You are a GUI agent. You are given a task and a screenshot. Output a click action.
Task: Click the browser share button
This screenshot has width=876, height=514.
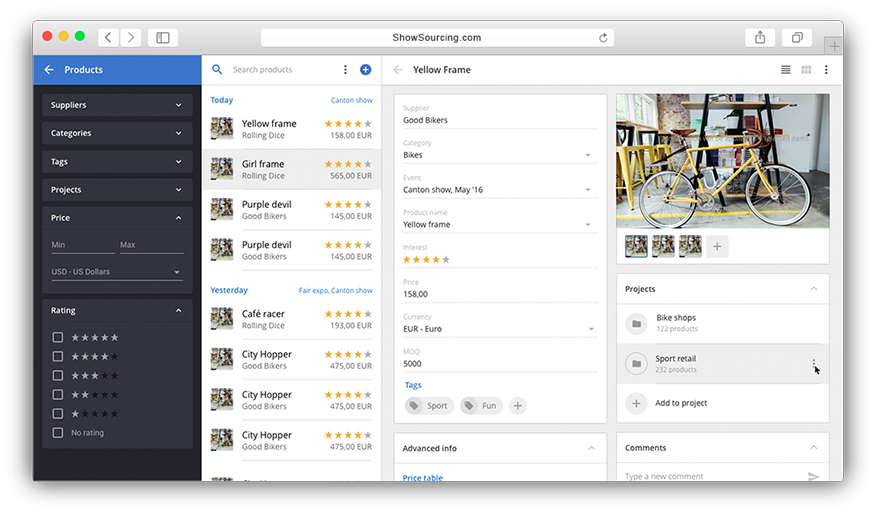(x=760, y=37)
